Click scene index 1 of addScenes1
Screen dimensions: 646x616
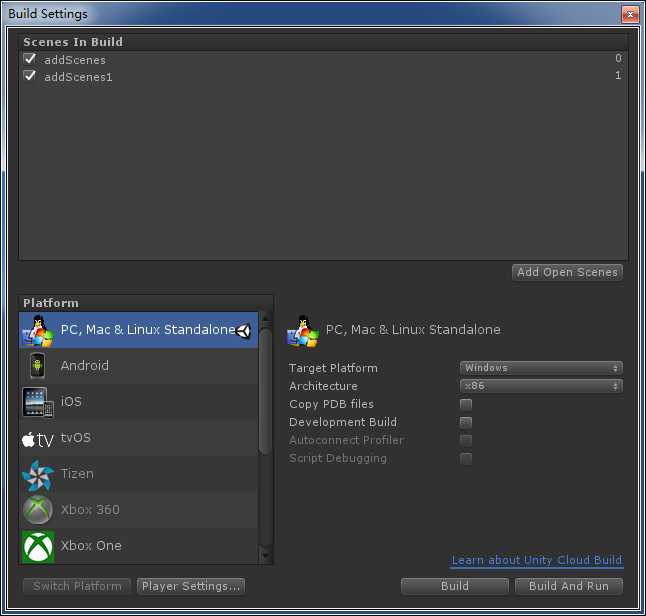pyautogui.click(x=618, y=75)
